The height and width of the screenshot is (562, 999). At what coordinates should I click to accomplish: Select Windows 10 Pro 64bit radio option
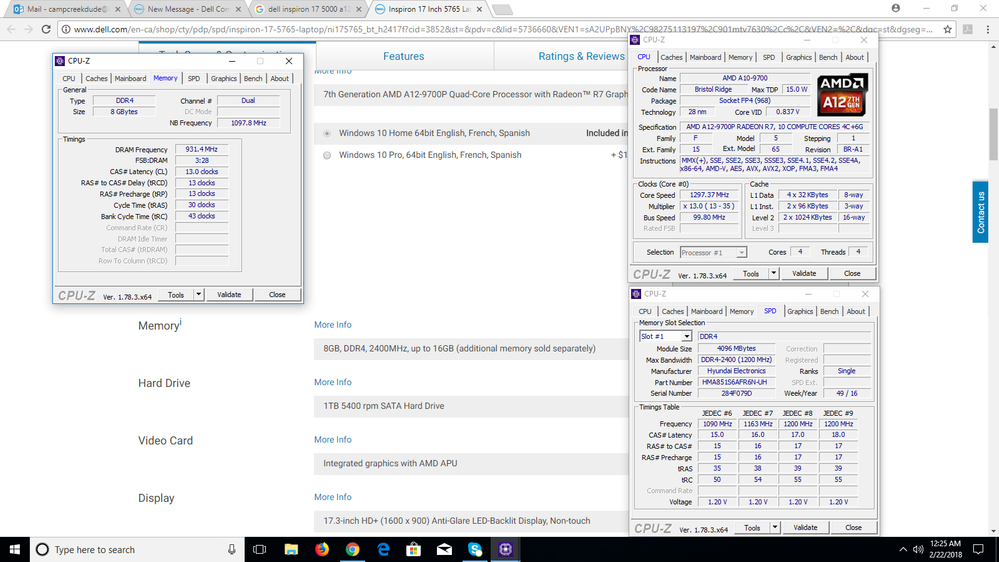coord(327,155)
